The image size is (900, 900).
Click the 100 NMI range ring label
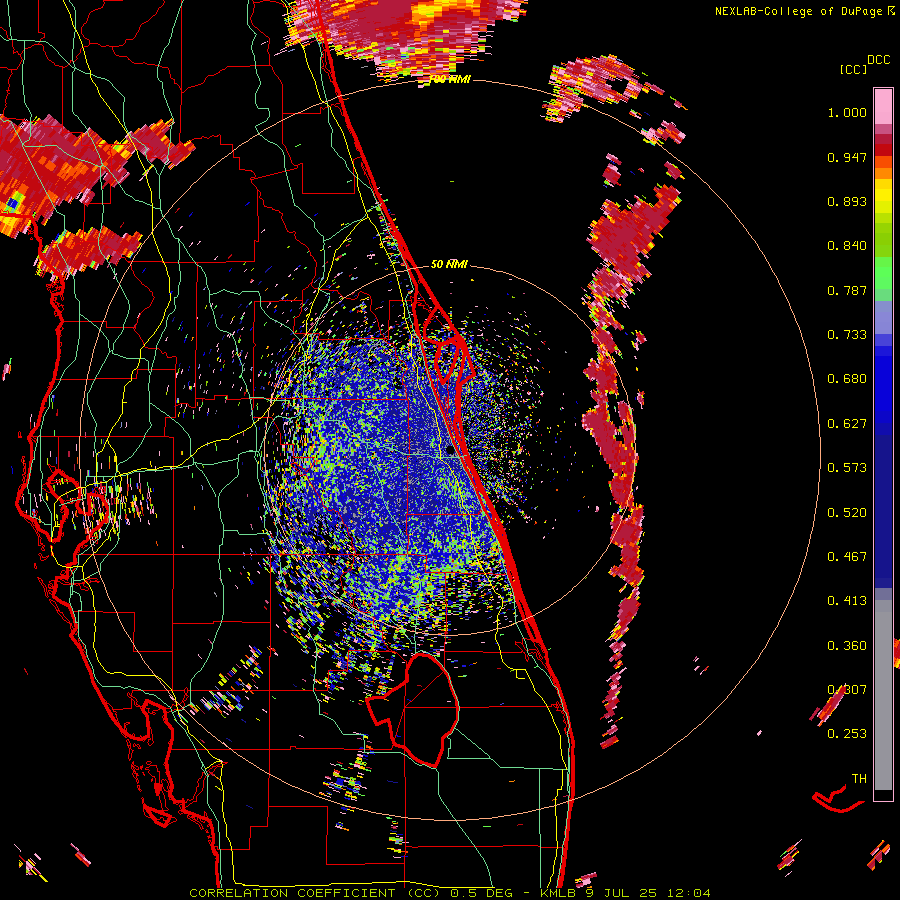click(450, 79)
